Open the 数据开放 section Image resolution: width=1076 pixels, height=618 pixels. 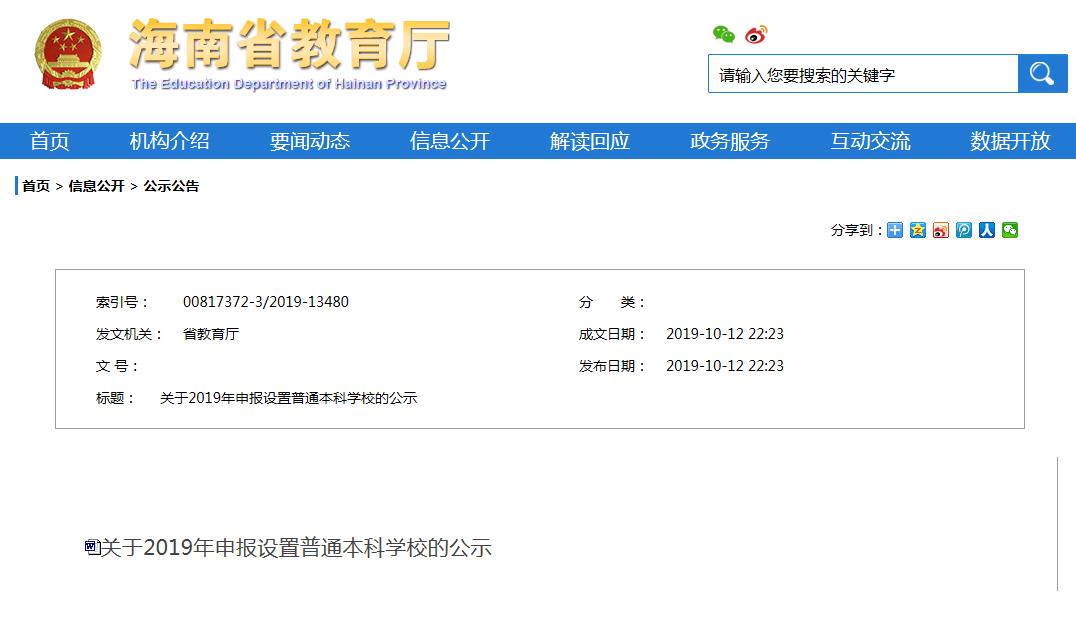pyautogui.click(x=1012, y=141)
